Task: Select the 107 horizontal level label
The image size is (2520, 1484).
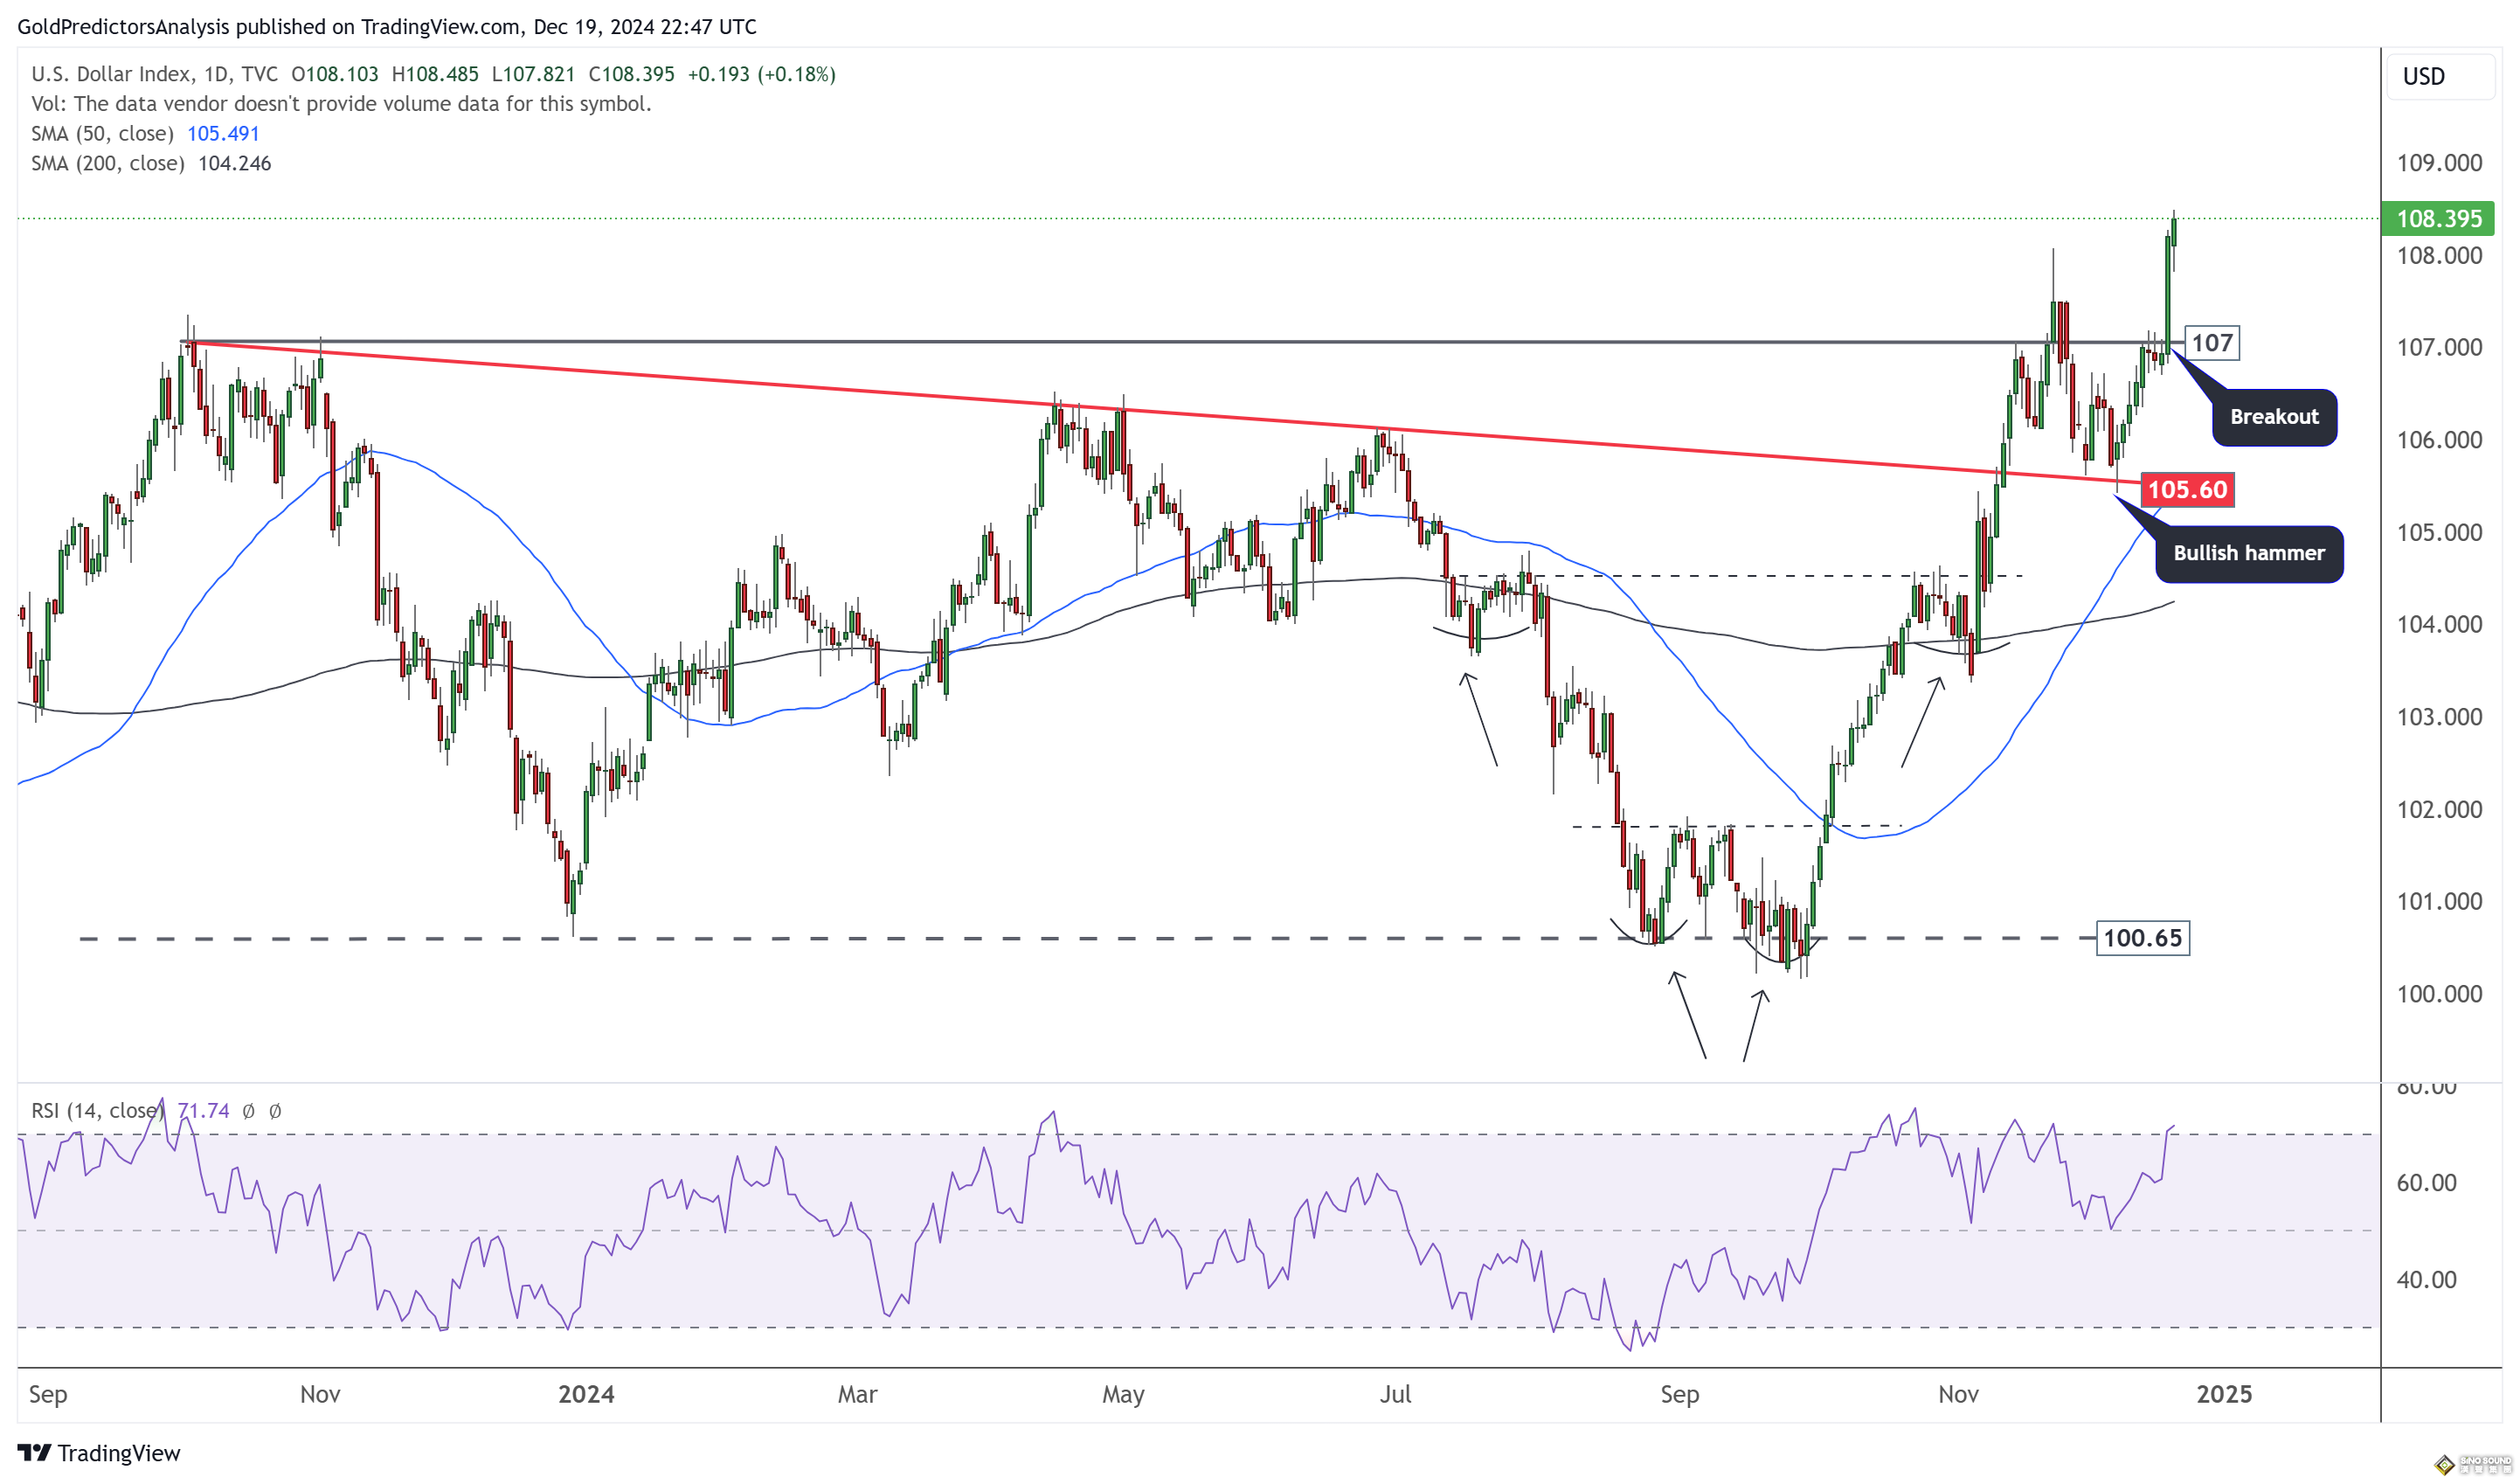Action: point(2211,343)
